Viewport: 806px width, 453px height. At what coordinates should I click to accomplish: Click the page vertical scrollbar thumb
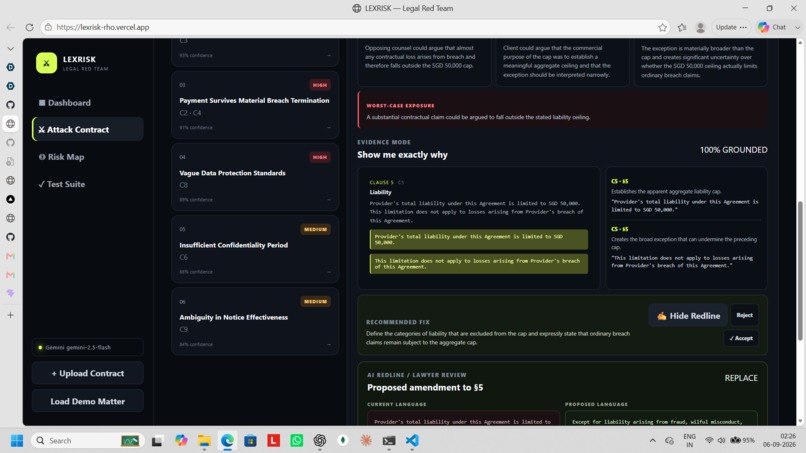[800, 271]
